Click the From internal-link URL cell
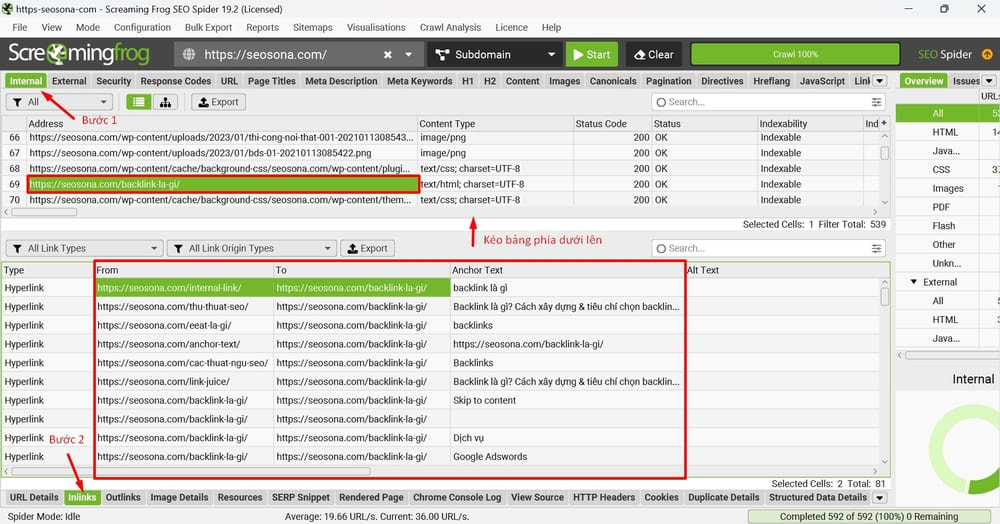 184,288
